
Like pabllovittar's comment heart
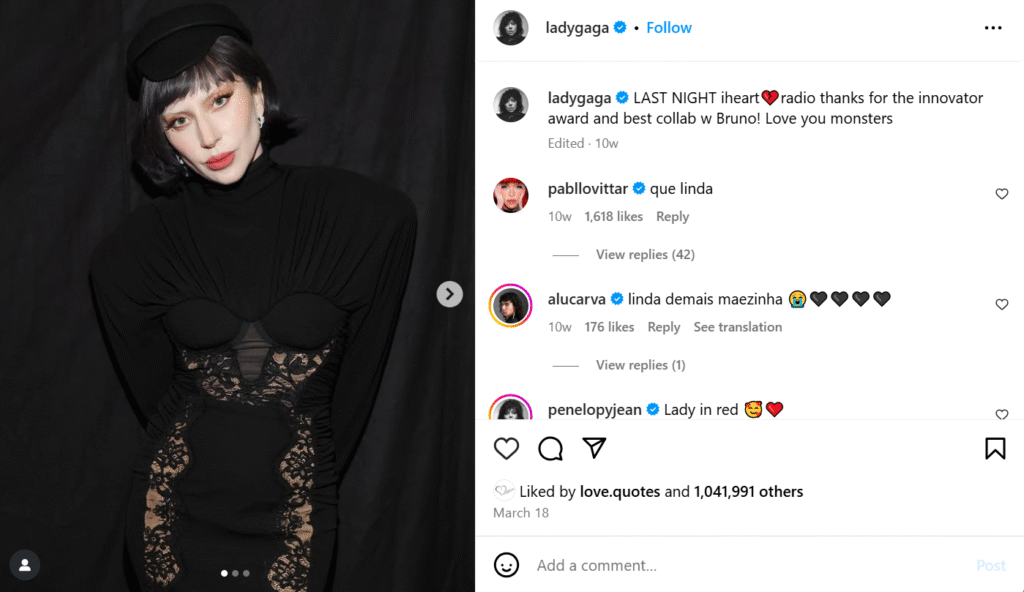(x=1002, y=193)
